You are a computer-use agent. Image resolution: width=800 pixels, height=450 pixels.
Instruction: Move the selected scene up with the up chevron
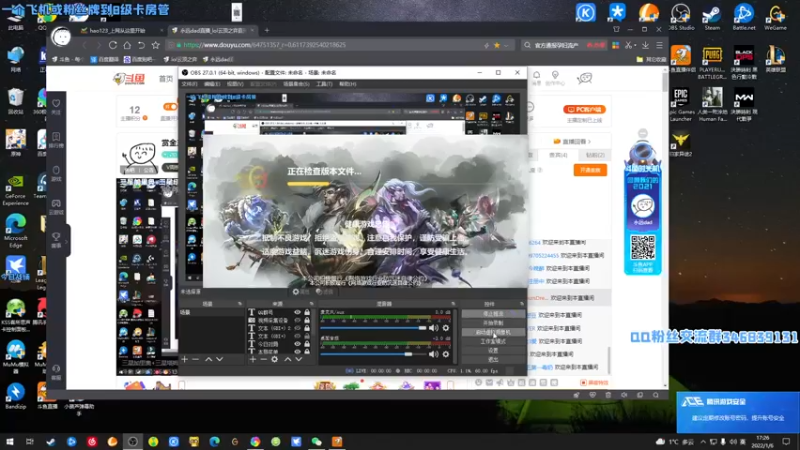208,359
